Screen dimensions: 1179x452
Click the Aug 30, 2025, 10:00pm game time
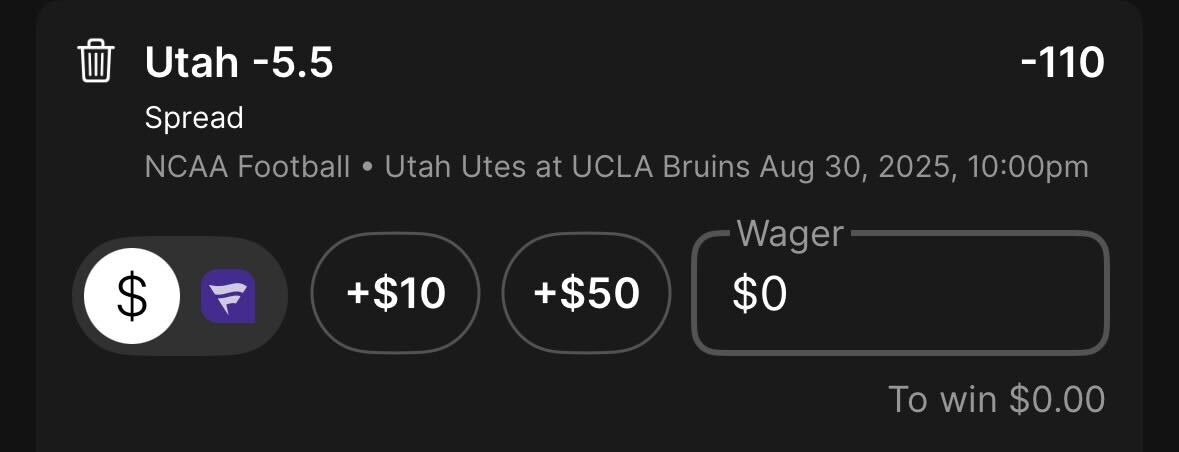(x=924, y=167)
